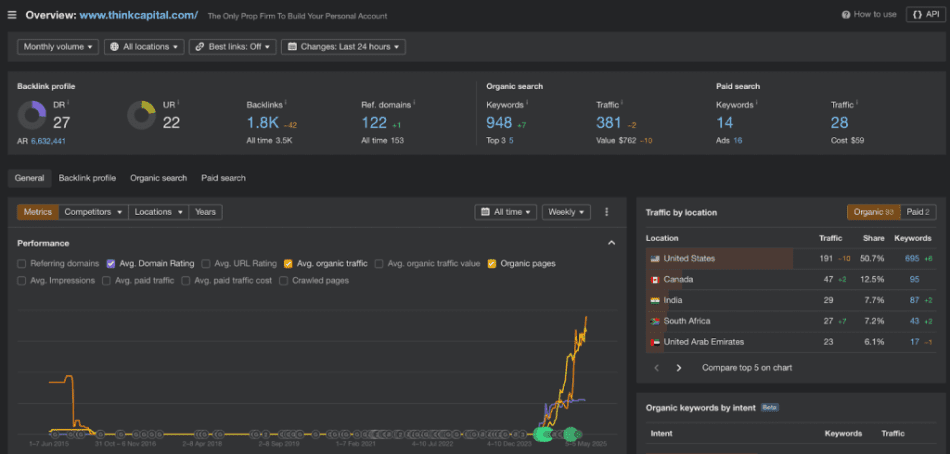
Task: Open the Monthly volume dropdown
Action: point(59,47)
